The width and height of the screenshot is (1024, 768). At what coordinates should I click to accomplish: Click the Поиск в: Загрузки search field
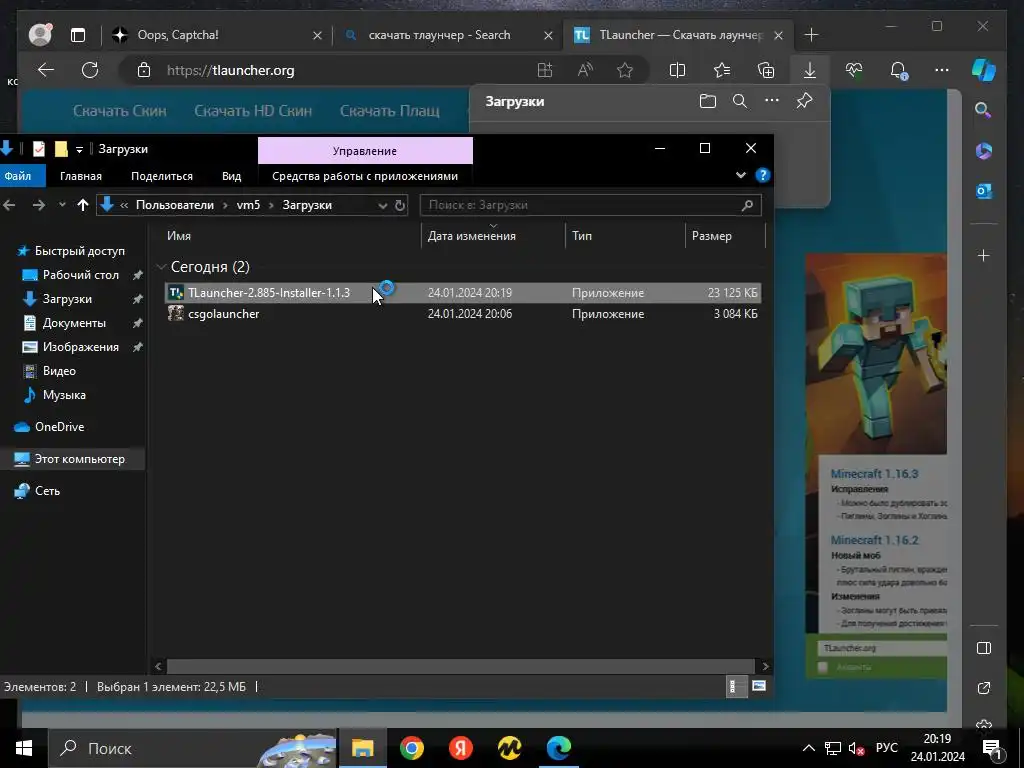coord(590,205)
